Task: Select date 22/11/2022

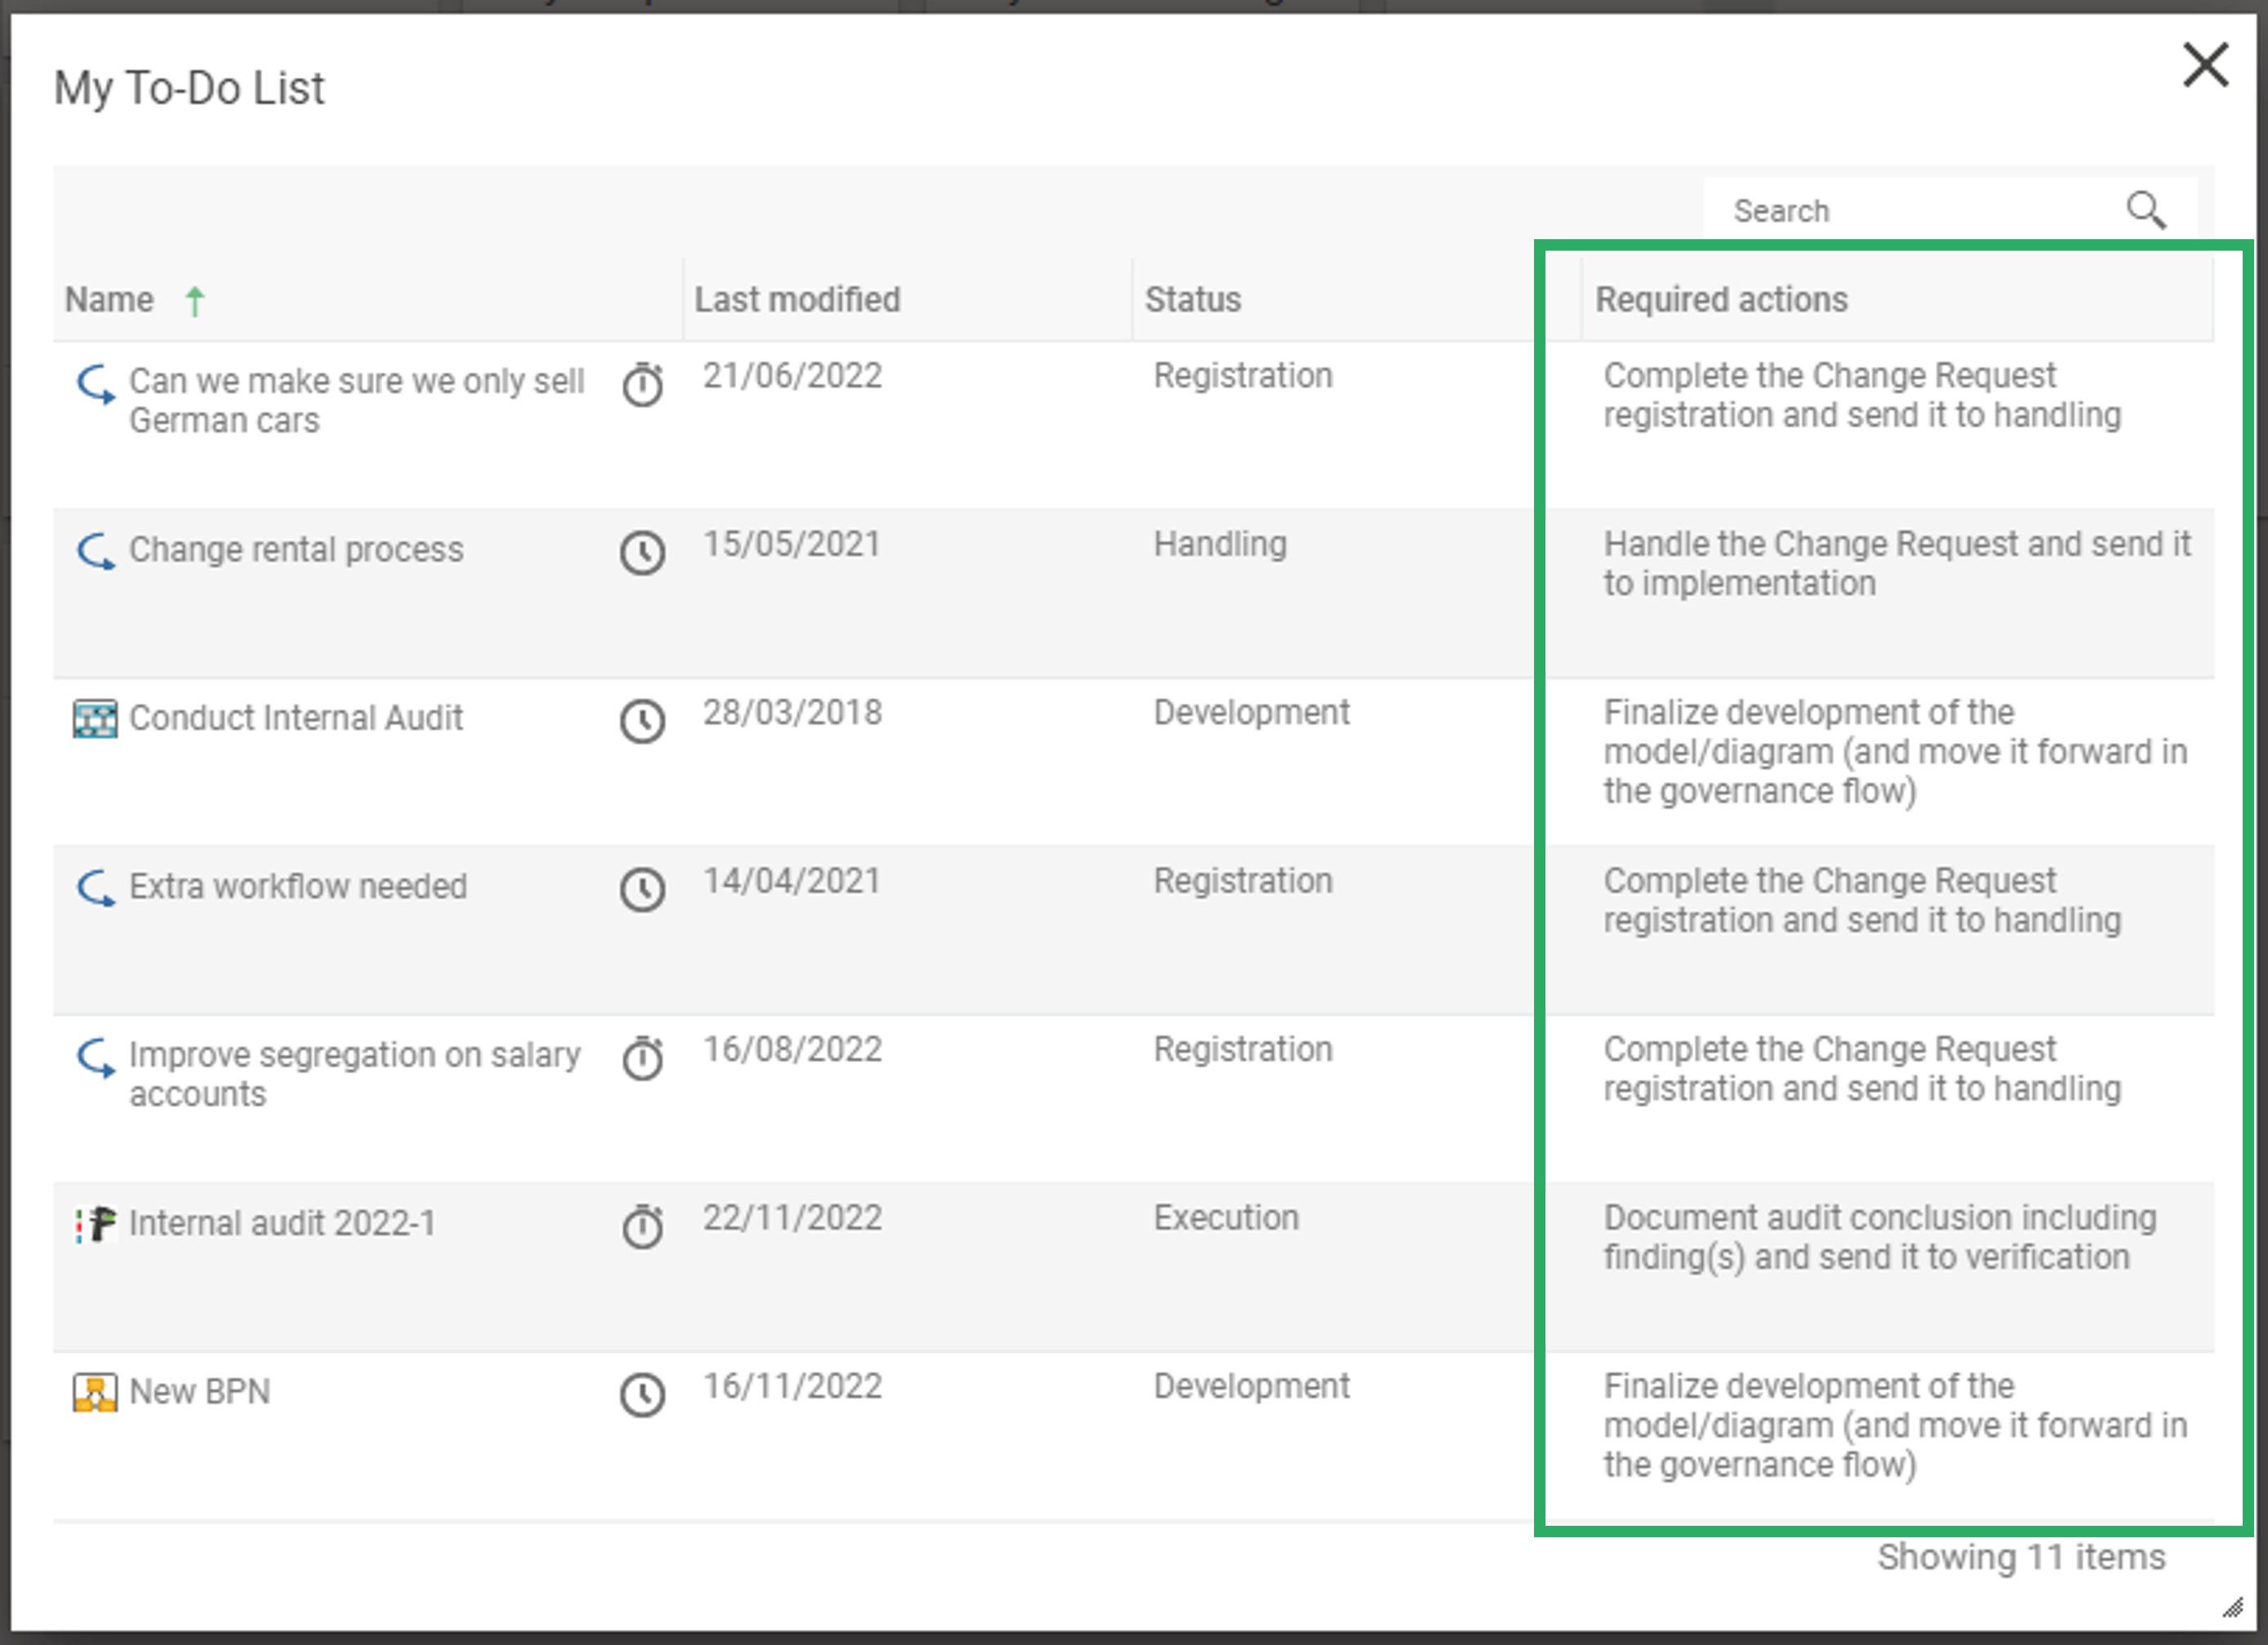Action: coord(792,1217)
